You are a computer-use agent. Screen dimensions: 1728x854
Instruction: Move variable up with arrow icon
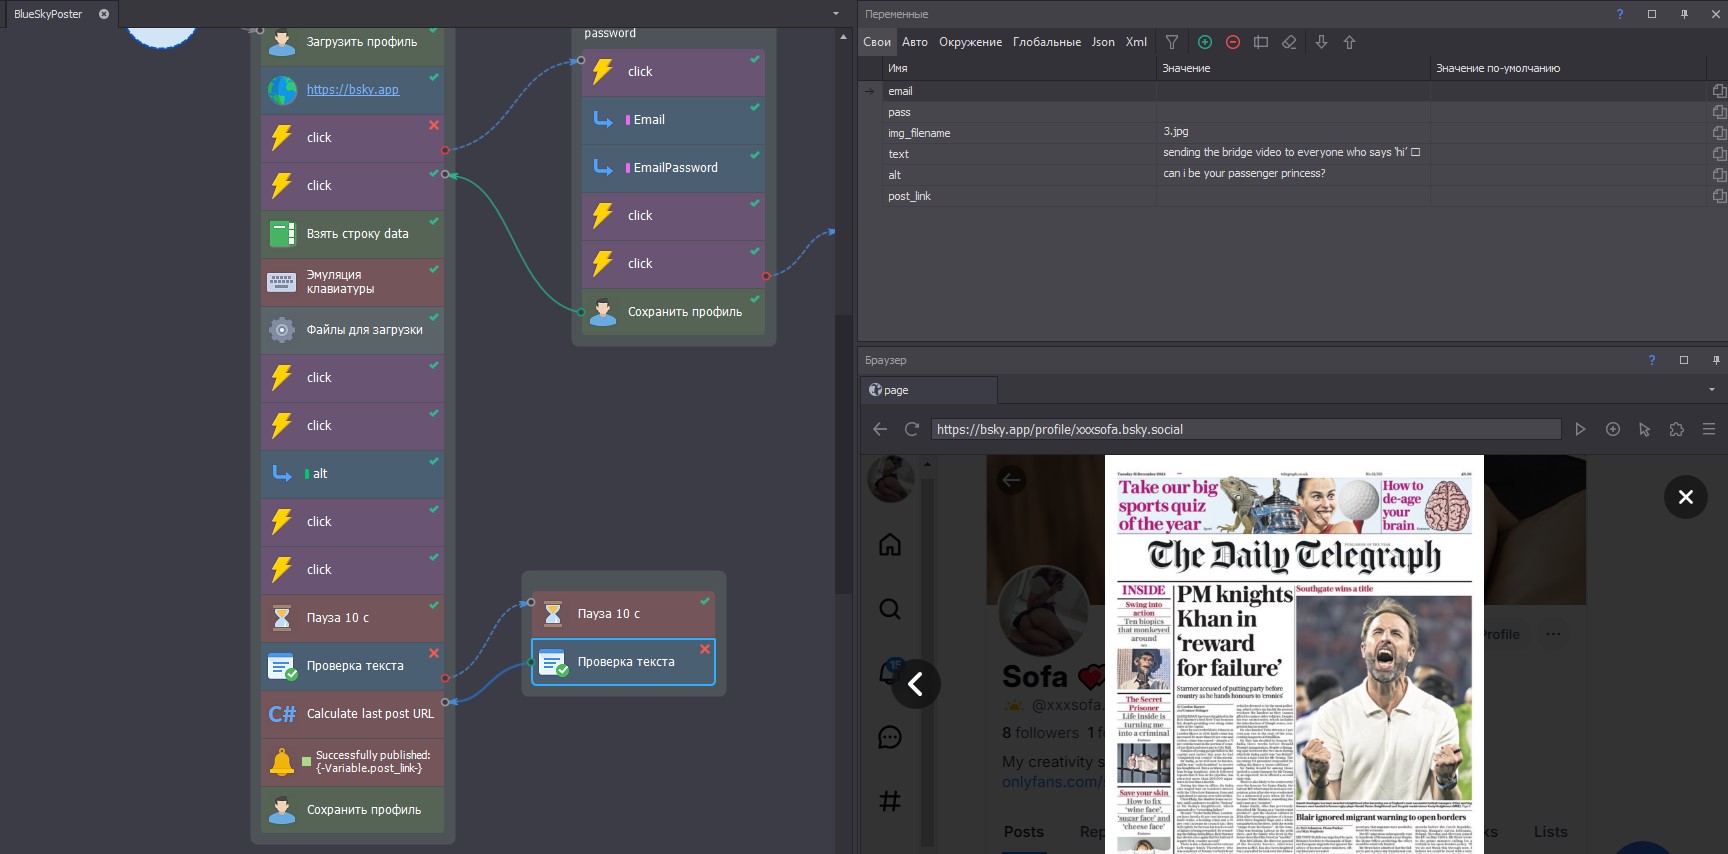pyautogui.click(x=1349, y=42)
